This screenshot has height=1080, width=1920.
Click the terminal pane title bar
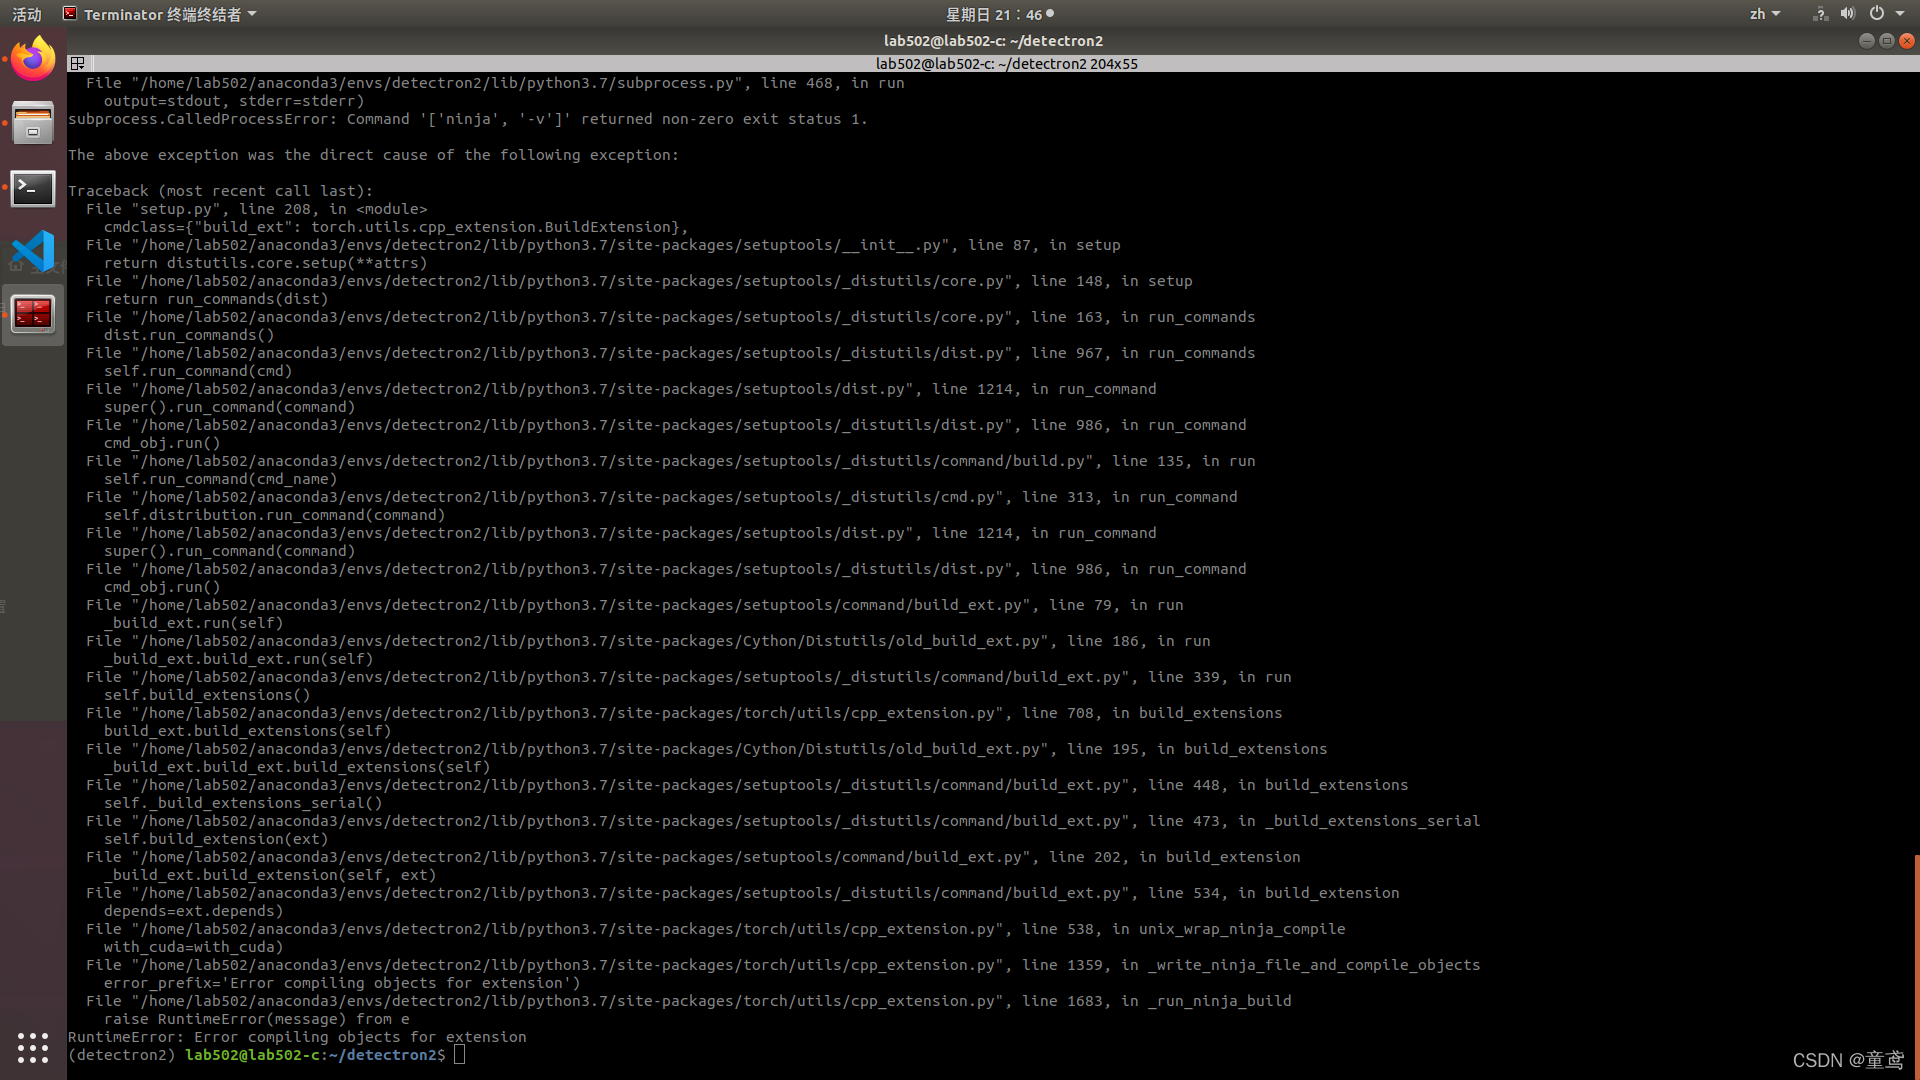(1006, 63)
